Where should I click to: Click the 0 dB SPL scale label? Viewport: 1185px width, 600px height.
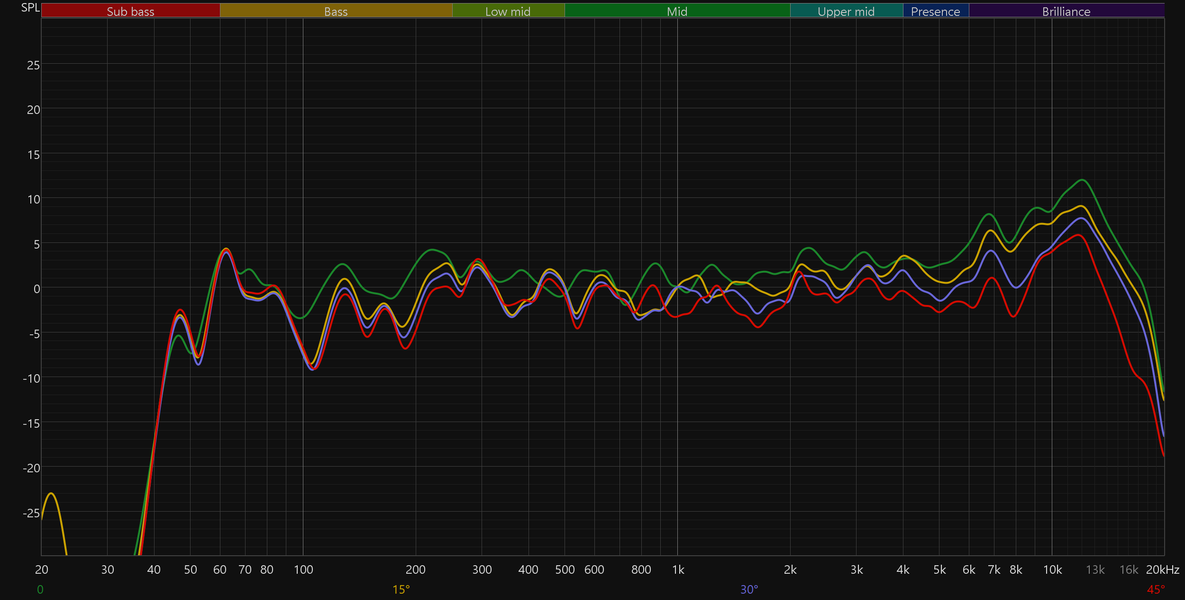point(37,289)
